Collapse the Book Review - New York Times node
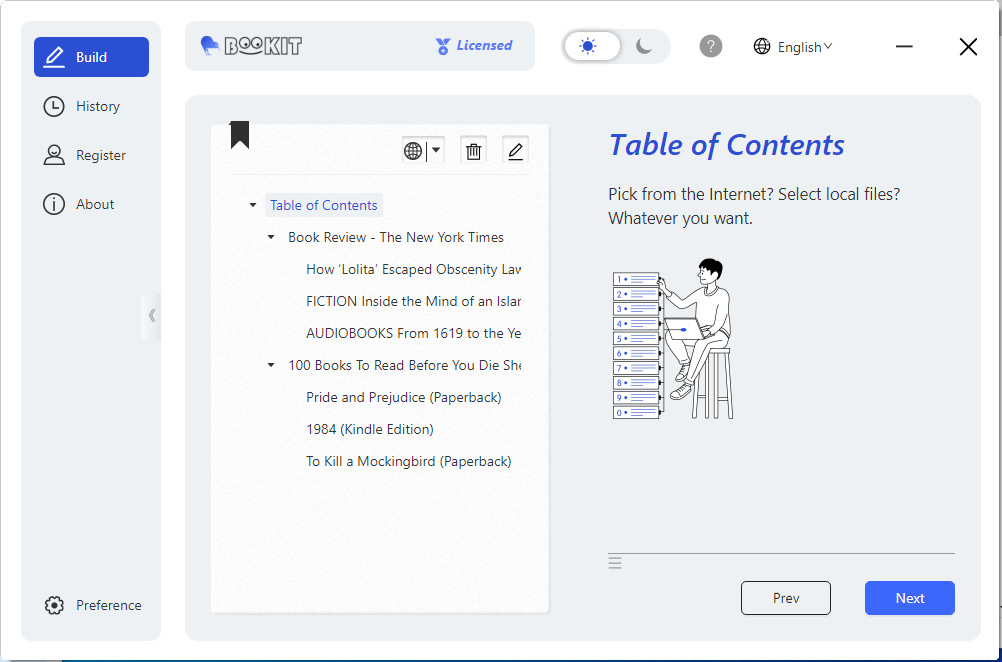1002x662 pixels. tap(271, 237)
